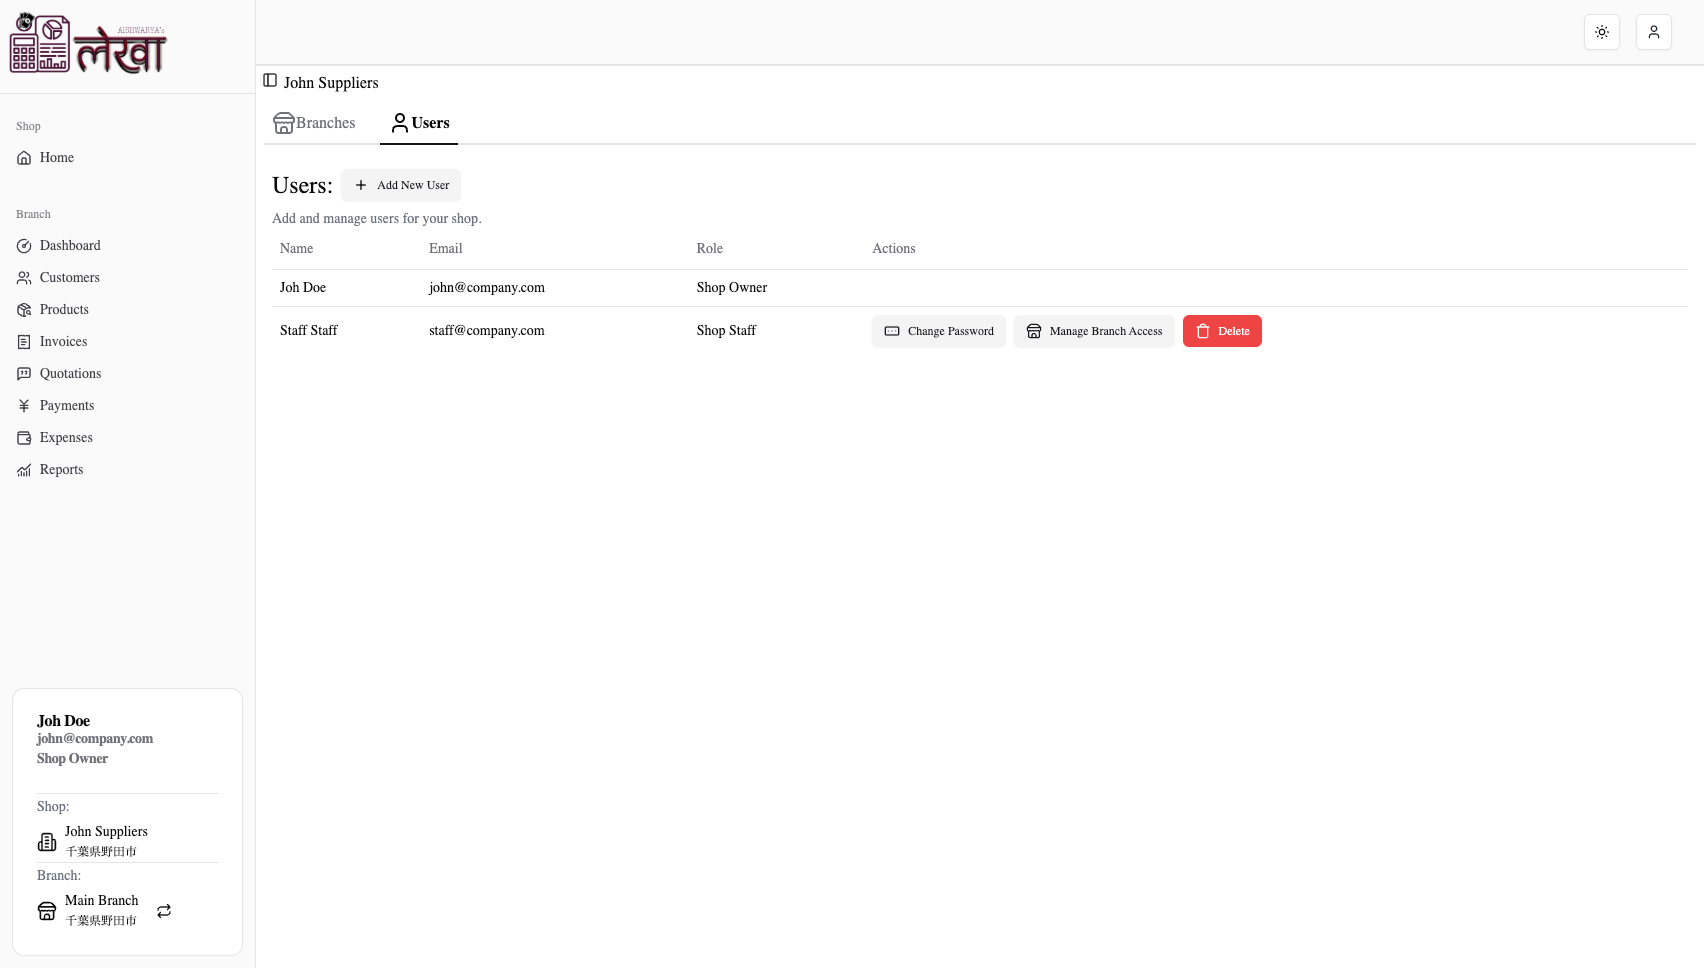
Task: Navigate to Invoices
Action: tap(61, 341)
